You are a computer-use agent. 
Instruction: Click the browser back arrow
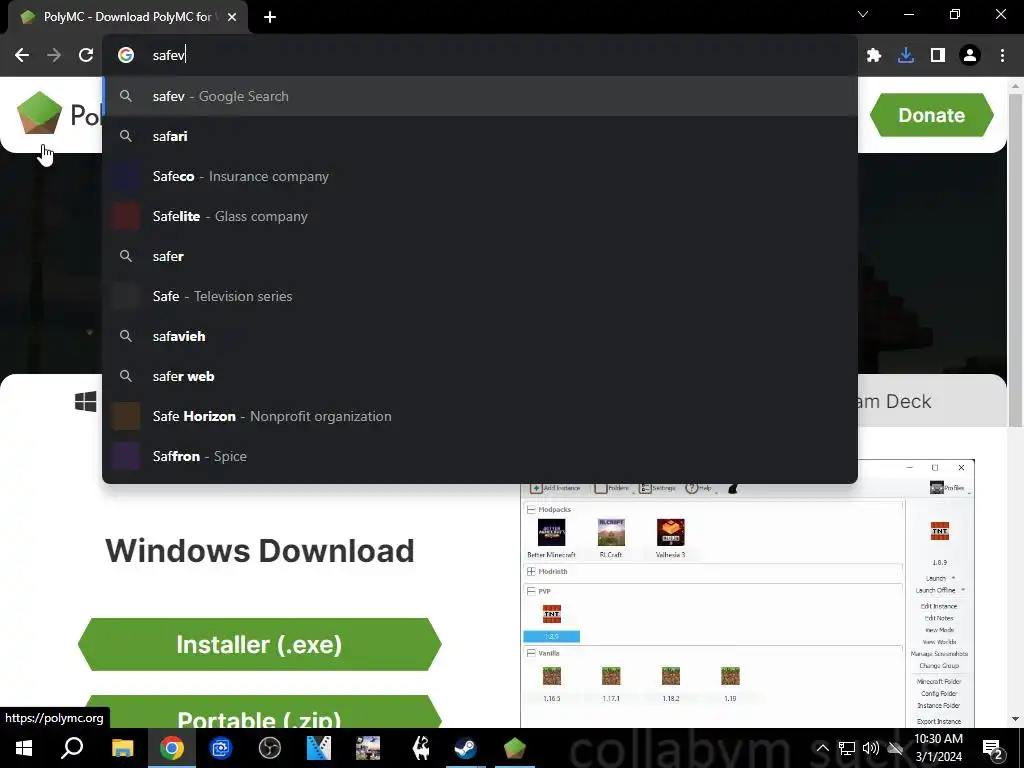(22, 55)
